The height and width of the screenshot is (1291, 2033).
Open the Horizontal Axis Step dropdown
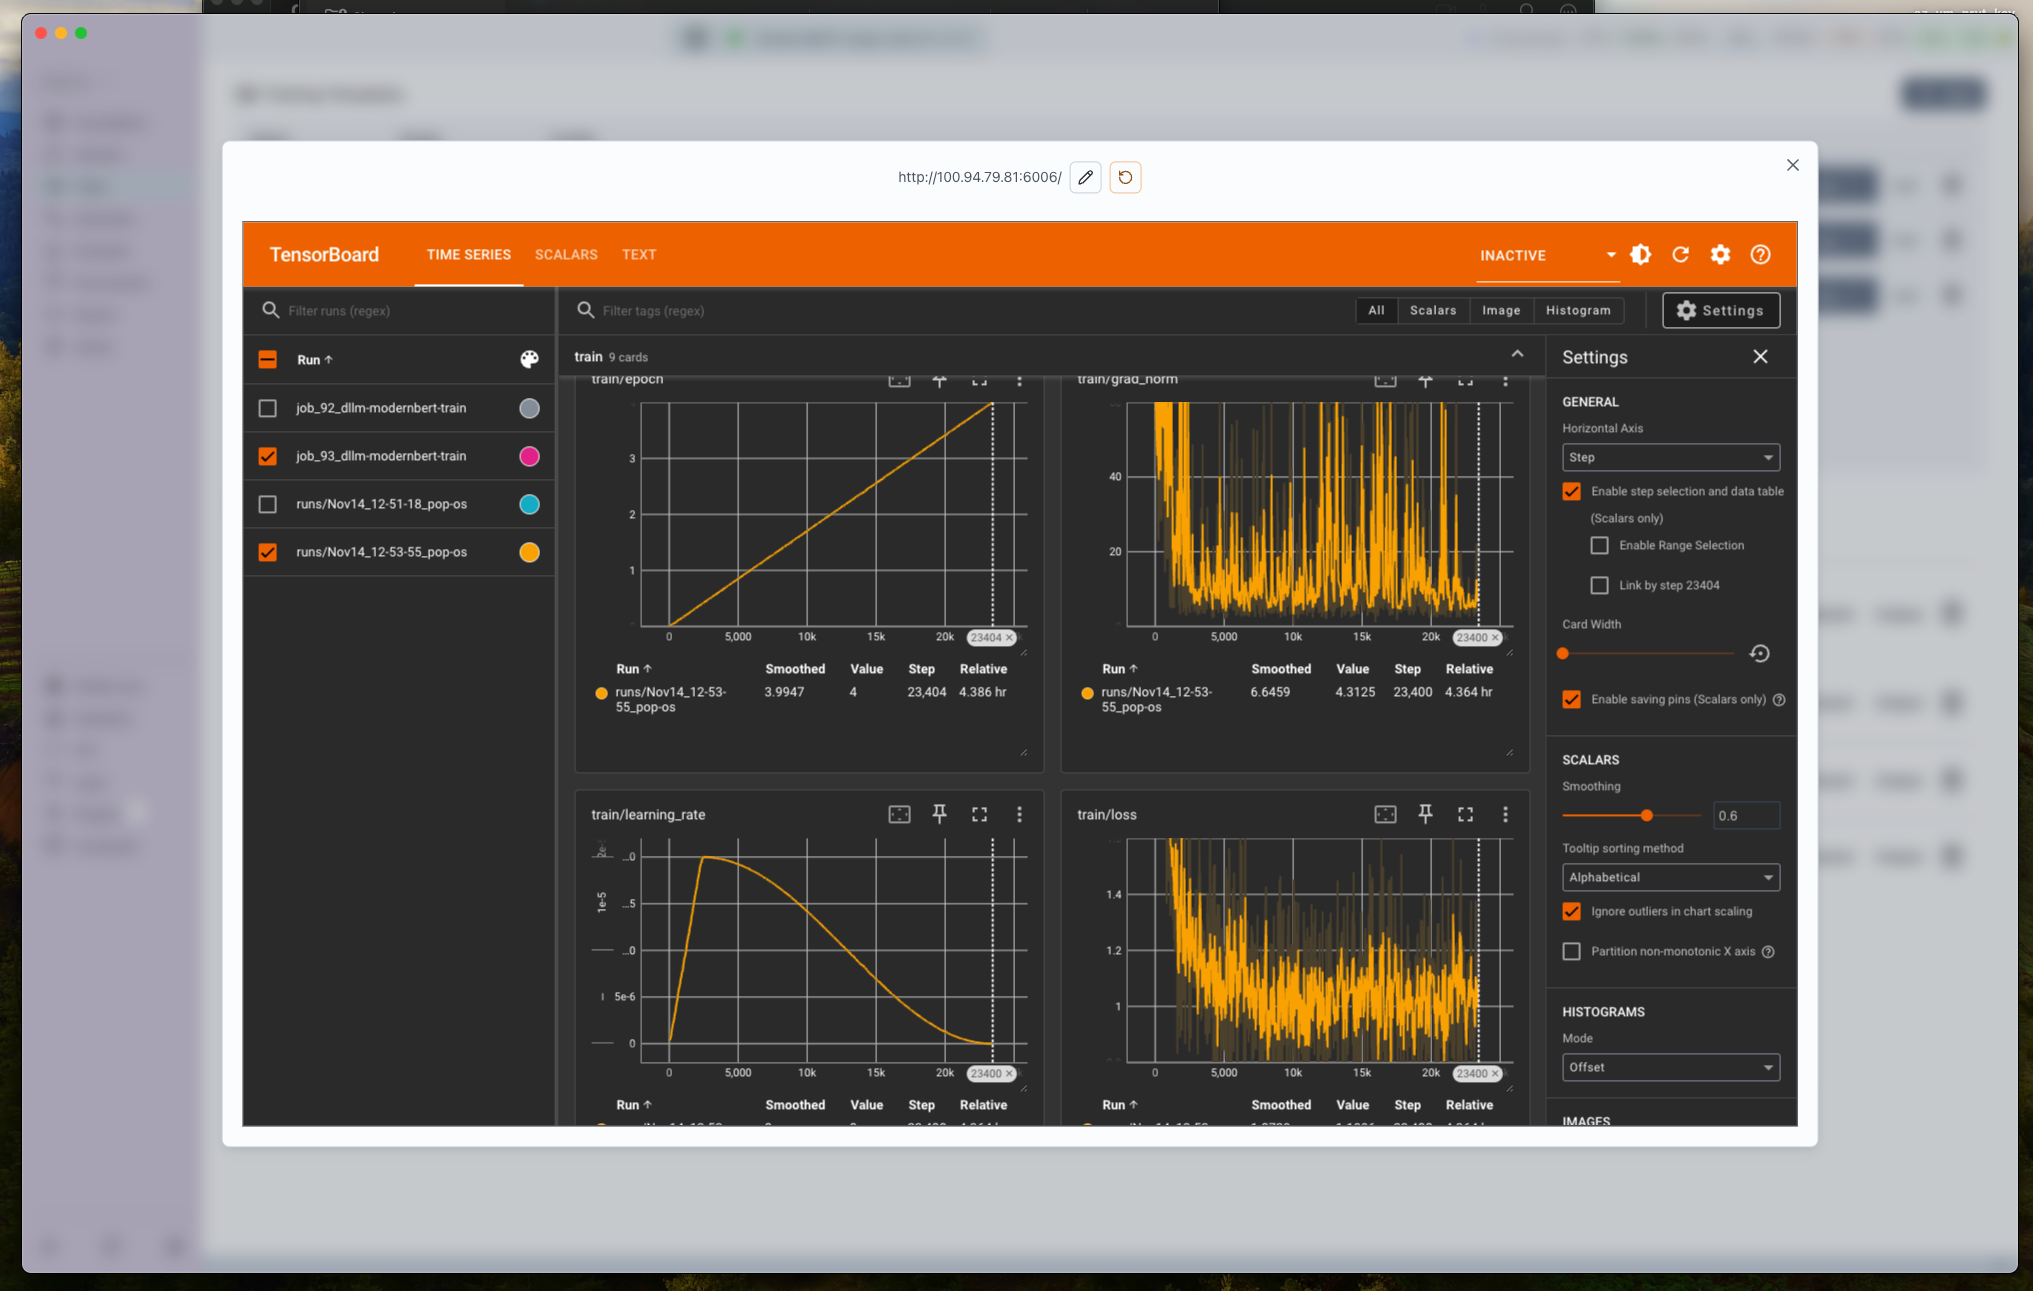click(1670, 457)
